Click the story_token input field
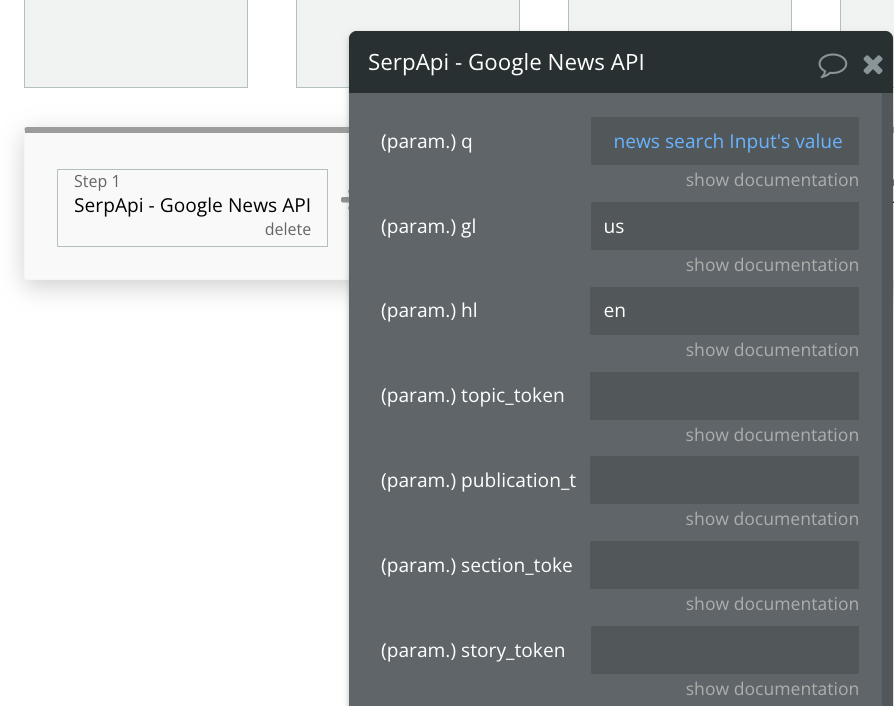The height and width of the screenshot is (706, 894). click(x=724, y=650)
